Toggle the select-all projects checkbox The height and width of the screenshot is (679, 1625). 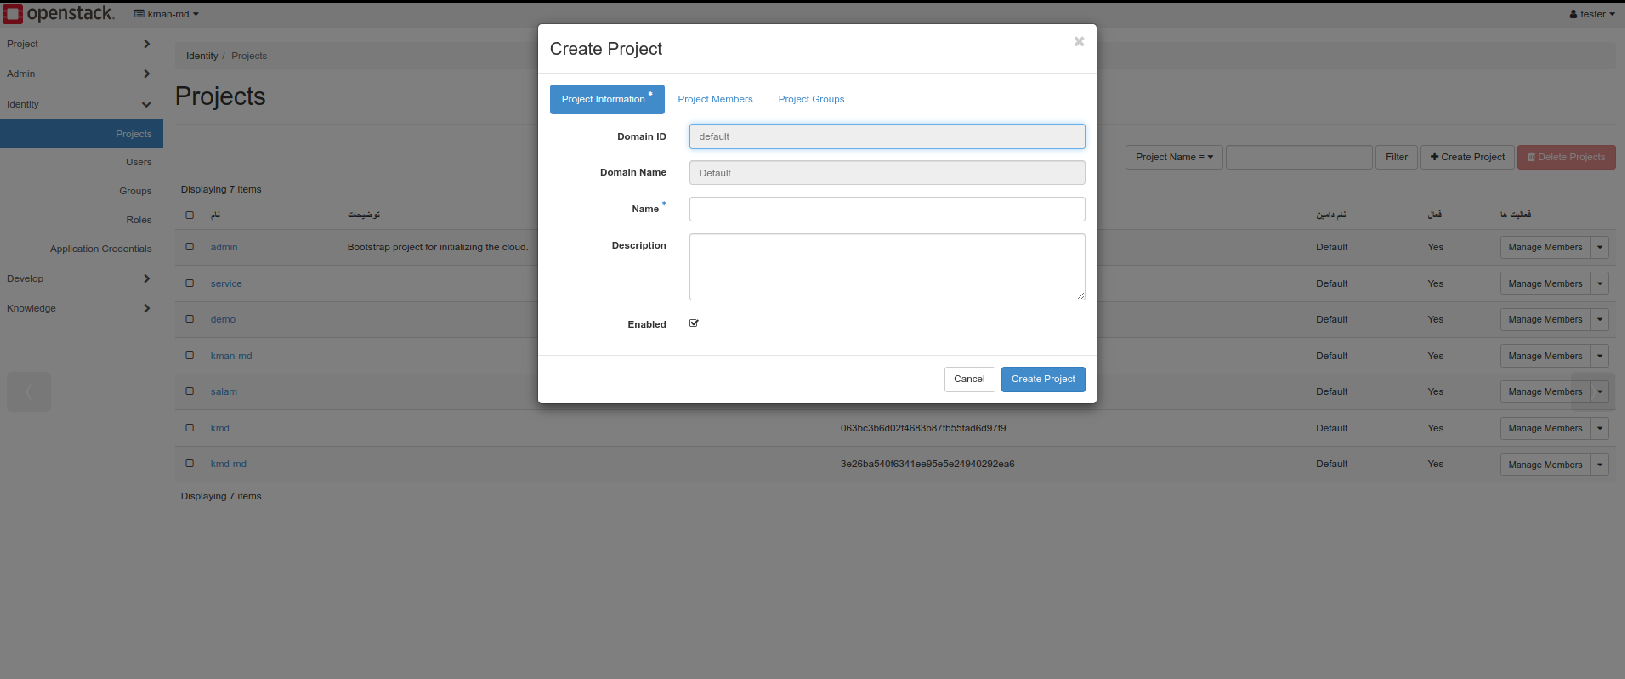click(189, 215)
